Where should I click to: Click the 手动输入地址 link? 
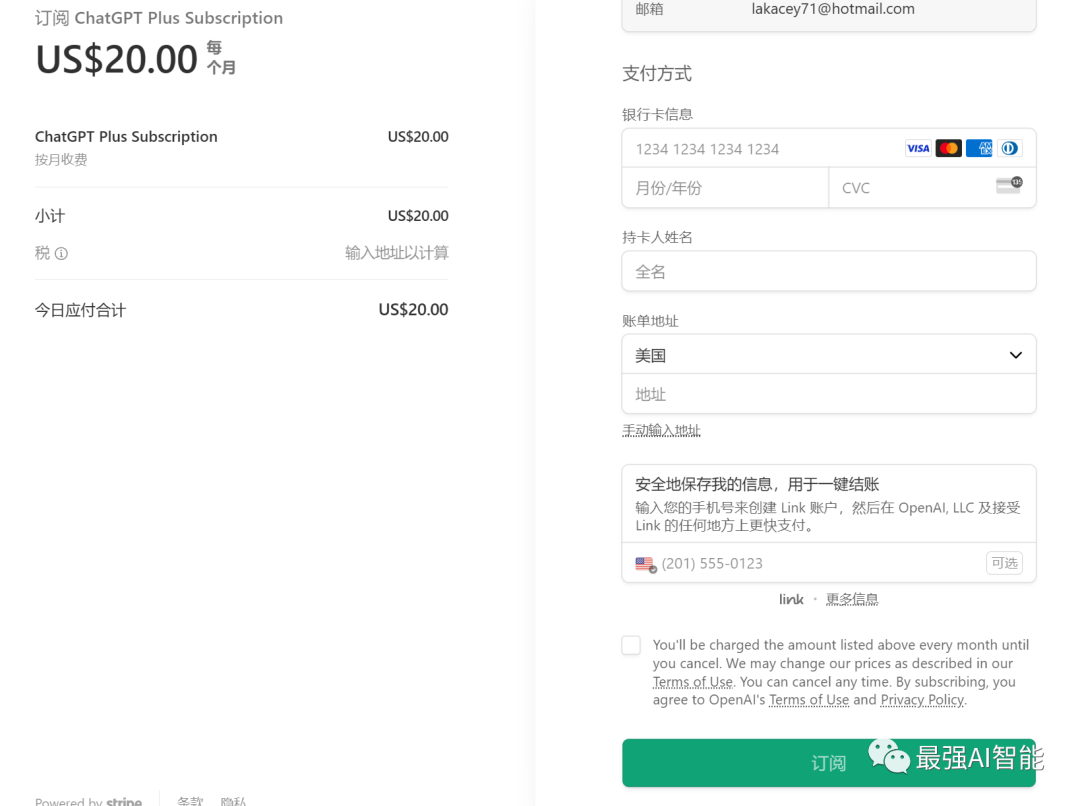coord(661,431)
